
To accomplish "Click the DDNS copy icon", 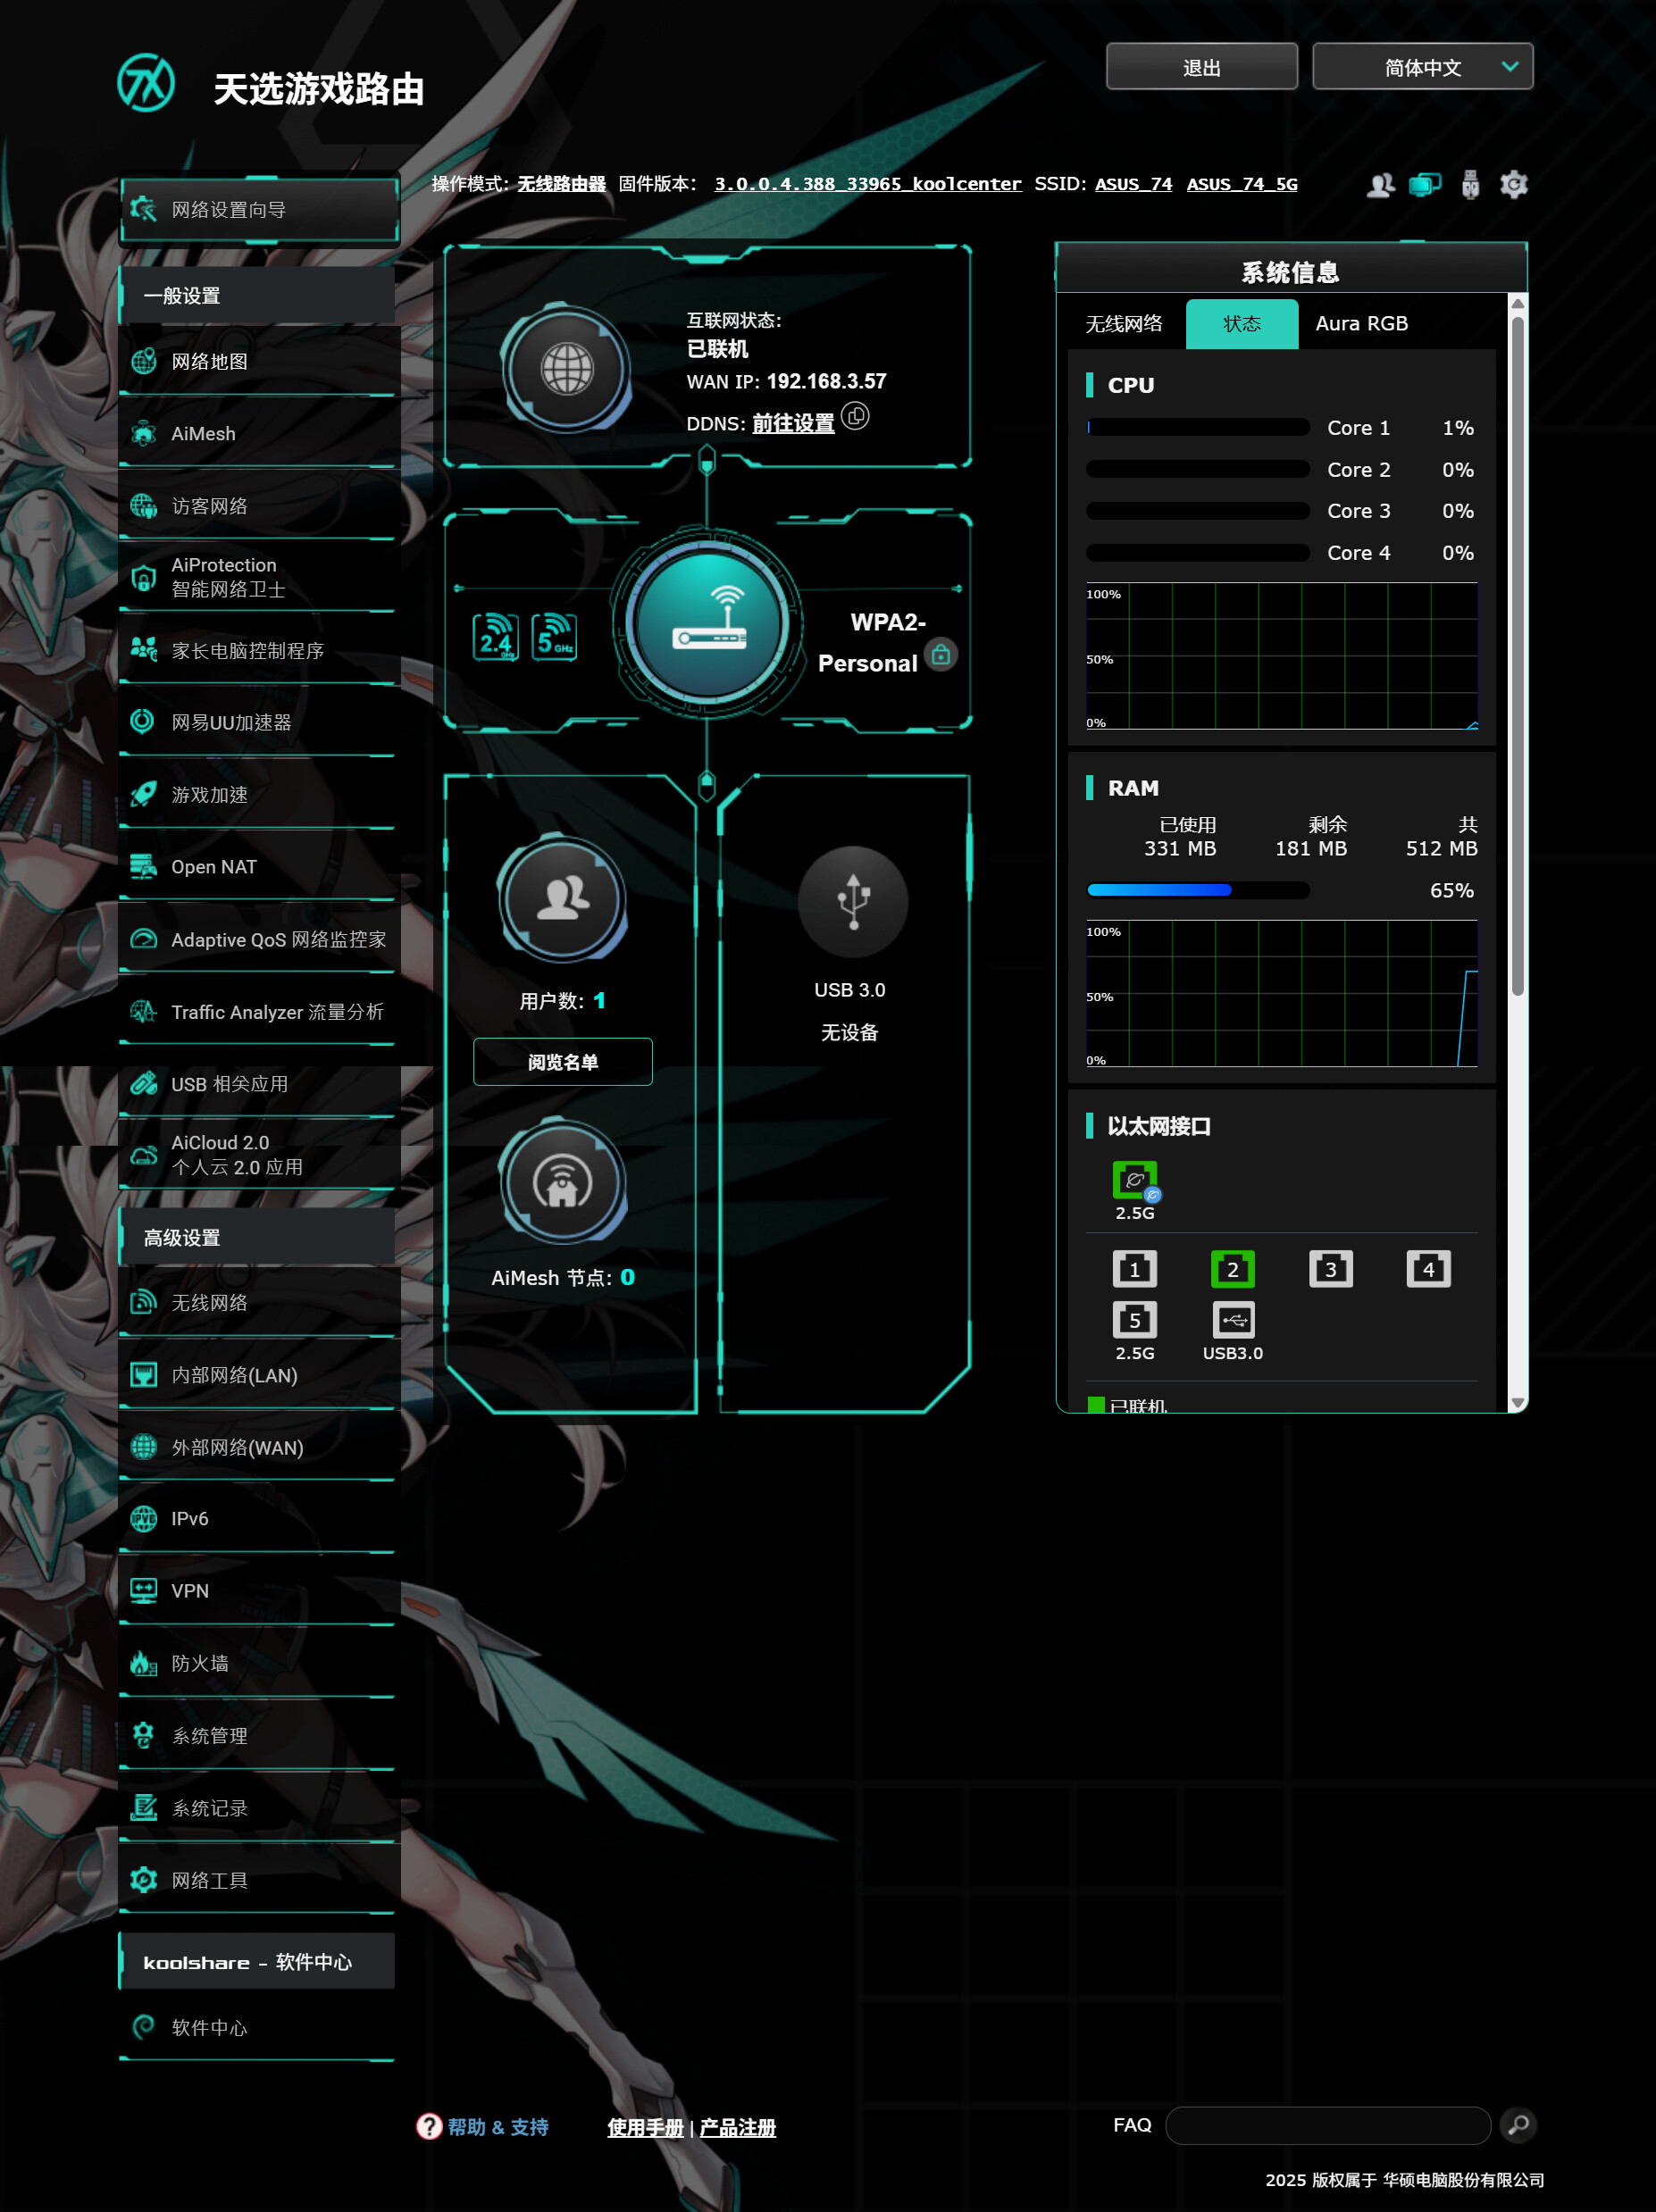I will pyautogui.click(x=855, y=416).
